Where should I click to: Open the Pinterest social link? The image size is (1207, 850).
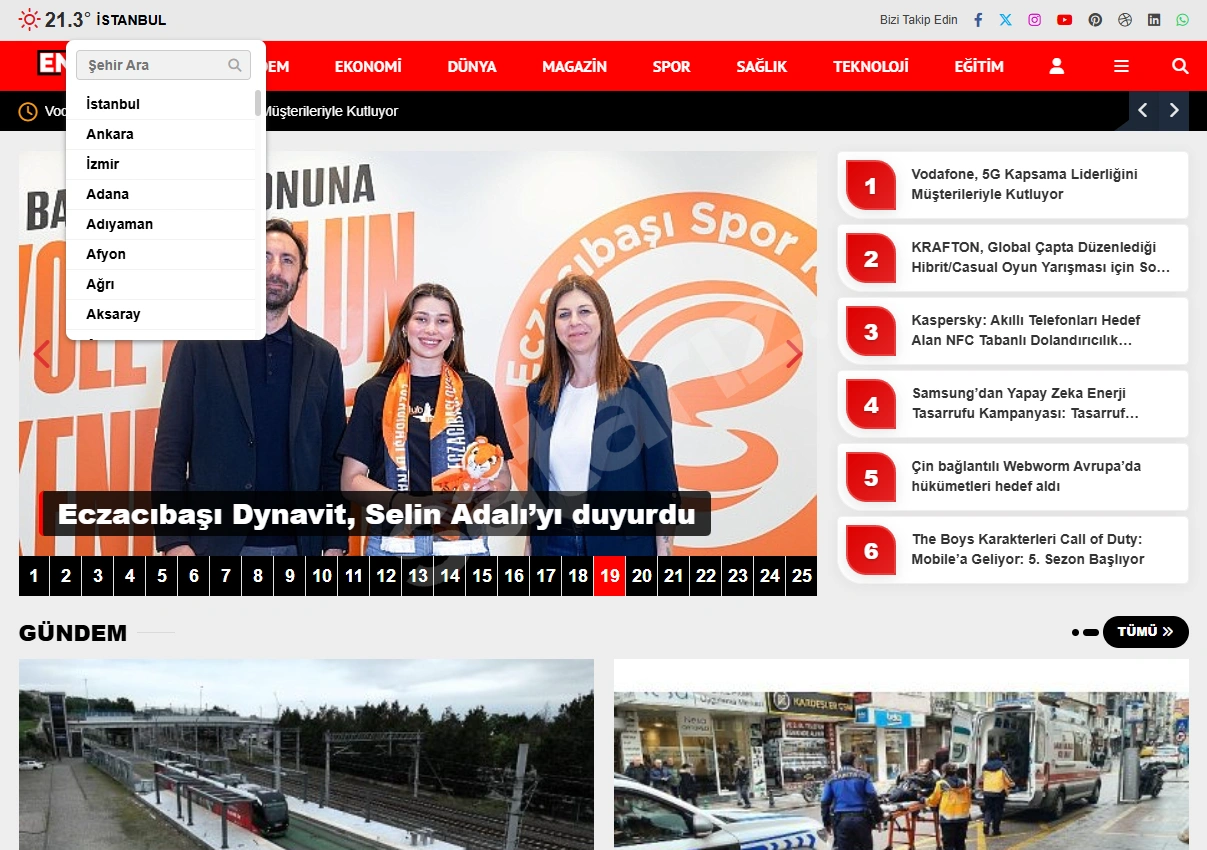tap(1096, 20)
